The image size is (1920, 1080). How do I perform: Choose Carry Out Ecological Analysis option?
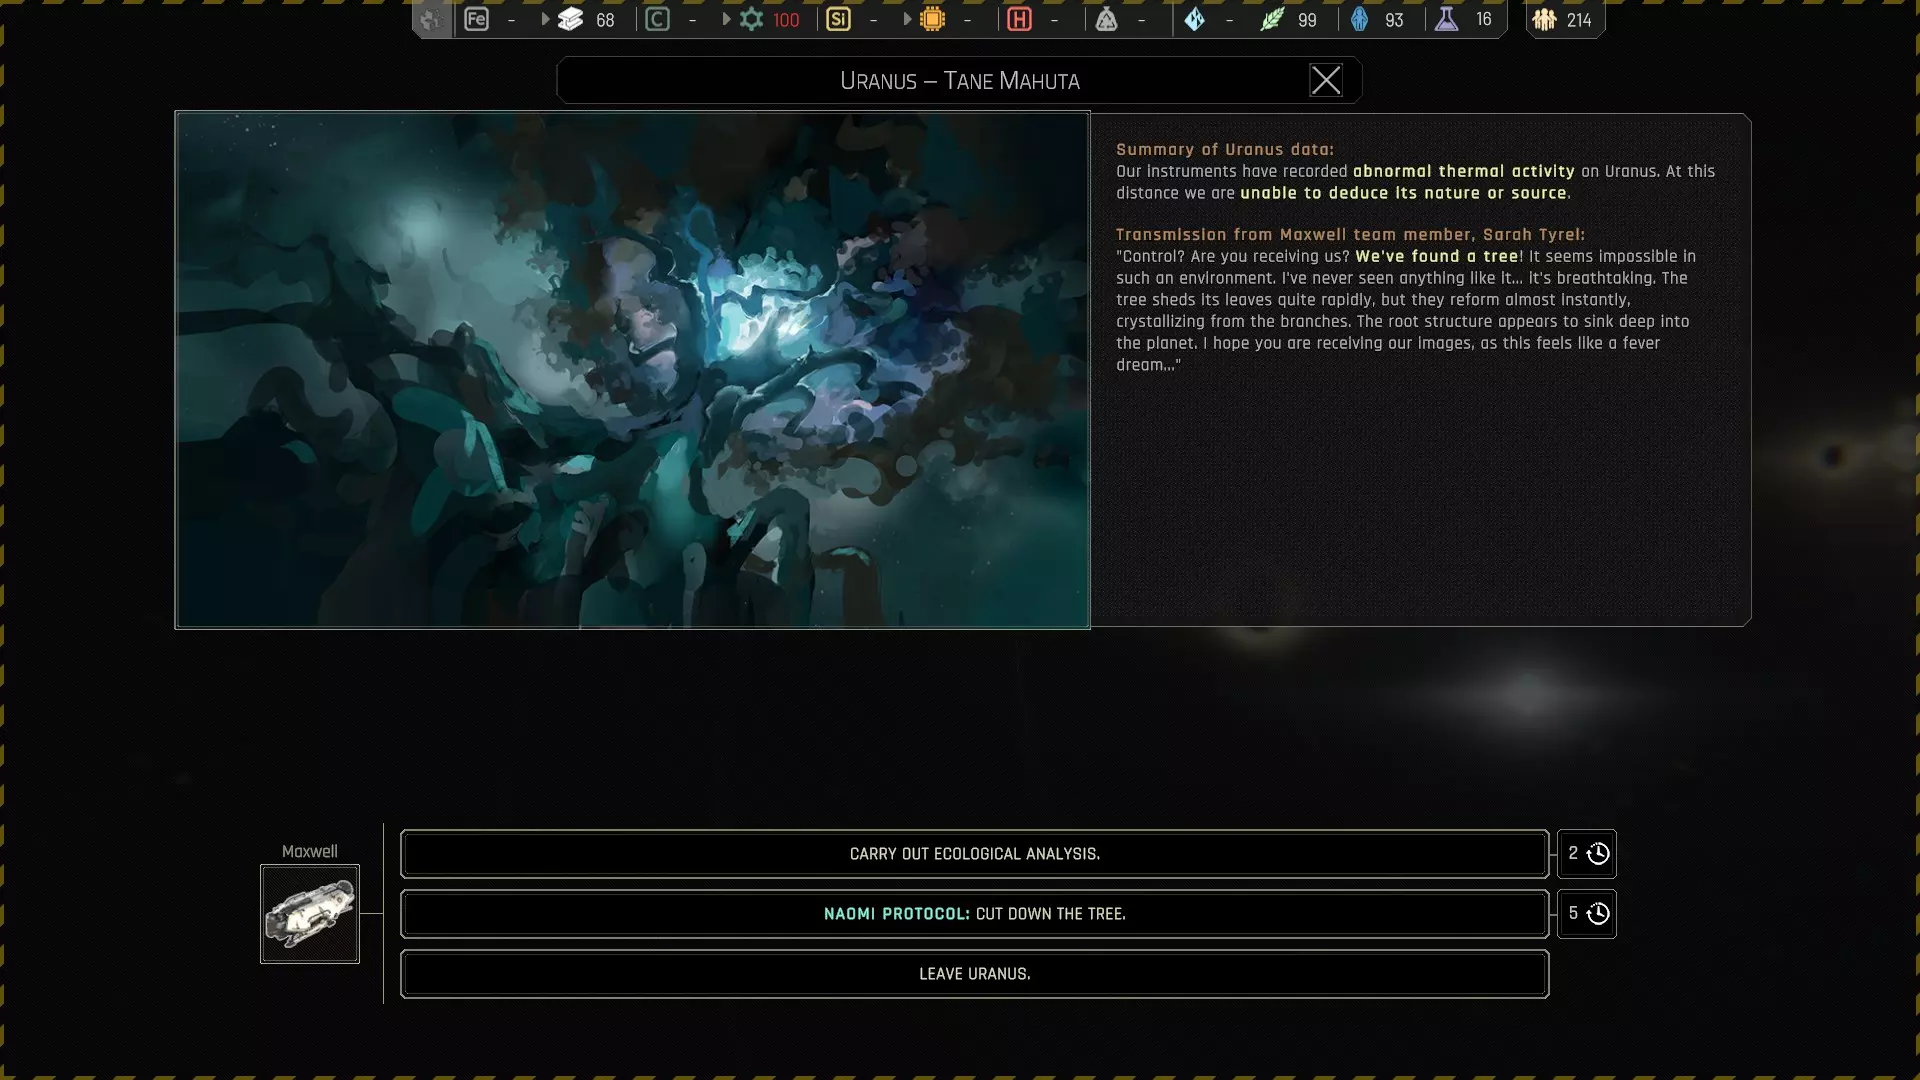974,854
